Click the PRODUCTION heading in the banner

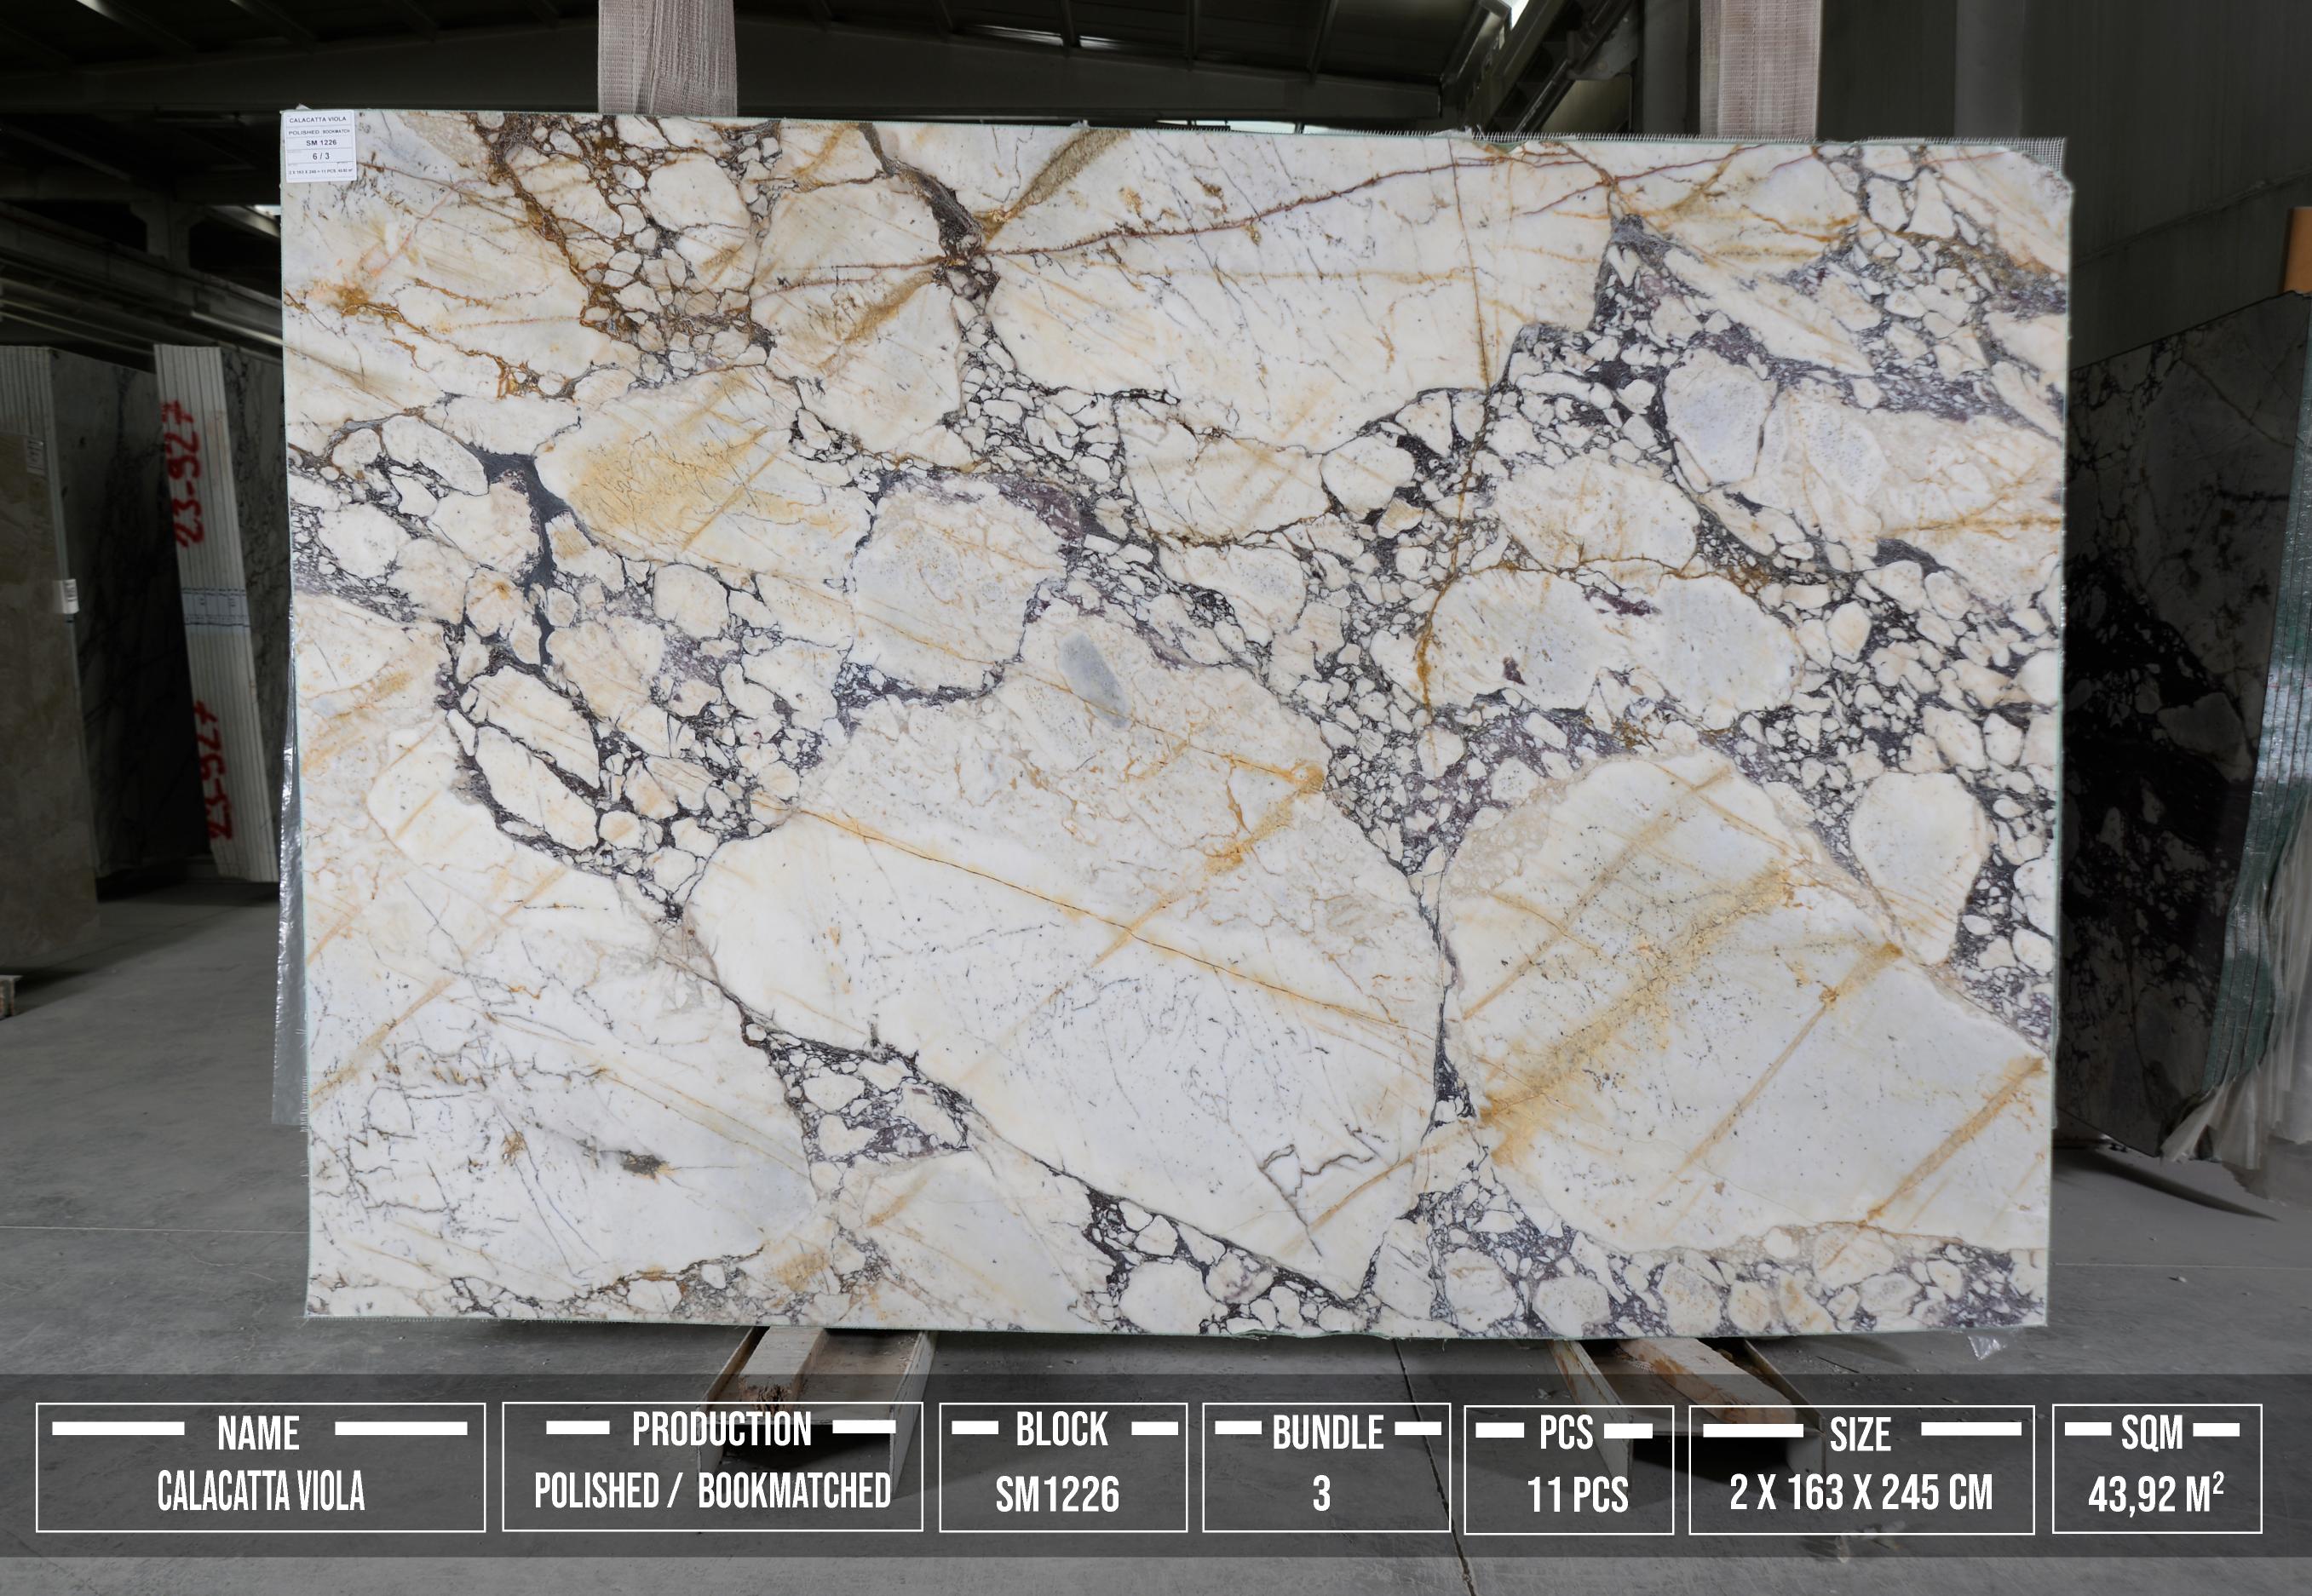721,1431
